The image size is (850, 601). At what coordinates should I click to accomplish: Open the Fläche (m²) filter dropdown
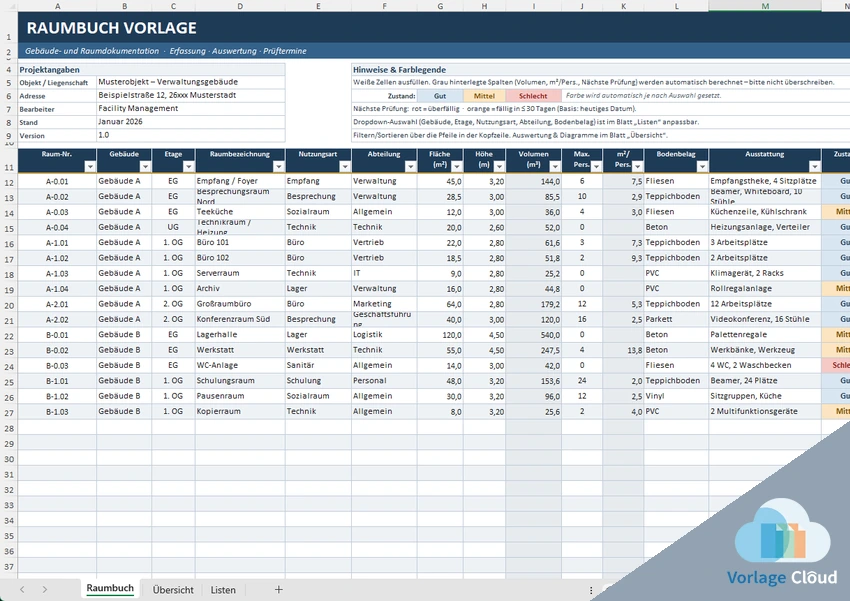pos(456,166)
